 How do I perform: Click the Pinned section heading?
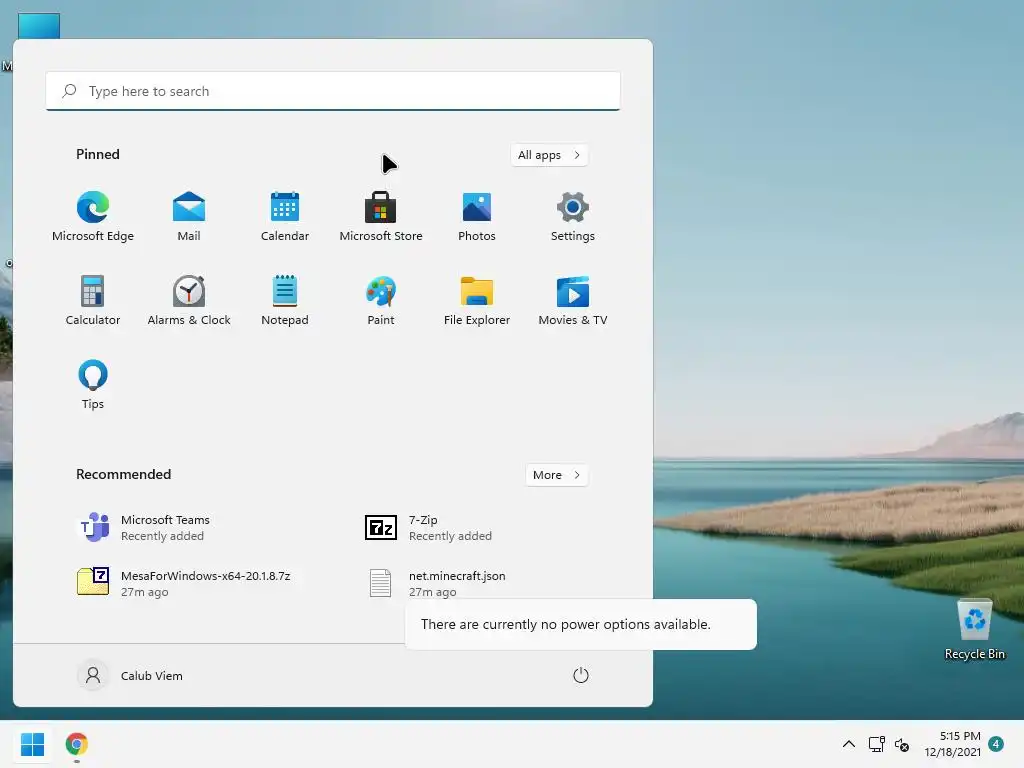pos(98,154)
